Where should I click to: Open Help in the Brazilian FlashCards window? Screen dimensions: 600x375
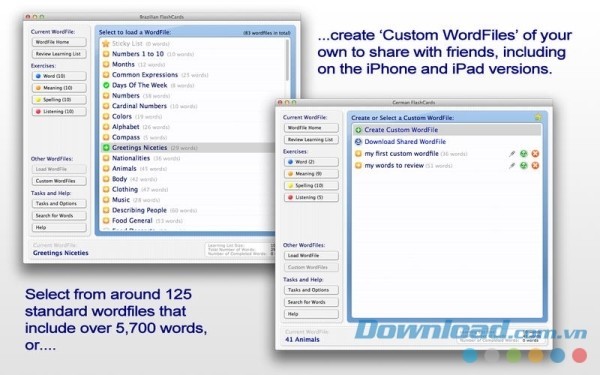[59, 227]
